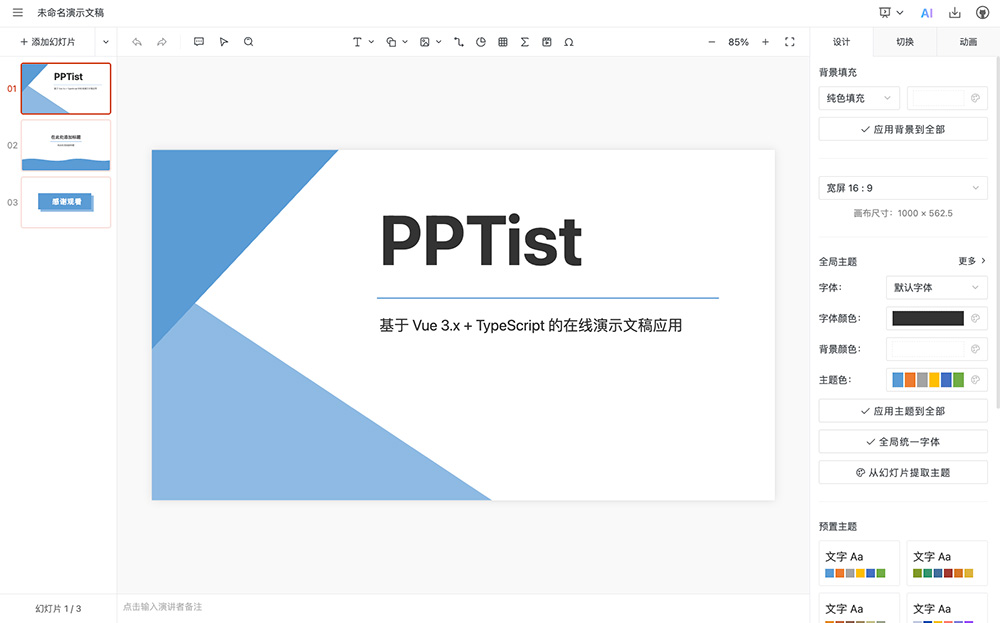Open the slide size dropdown showing 宽屏 16:9

(902, 188)
